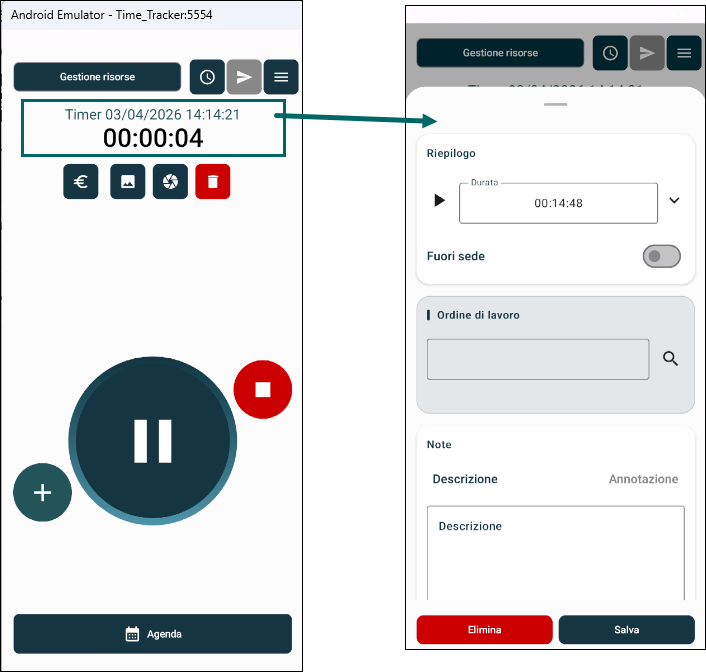The height and width of the screenshot is (672, 706).
Task: Toggle the Fuori sede switch
Action: [x=661, y=256]
